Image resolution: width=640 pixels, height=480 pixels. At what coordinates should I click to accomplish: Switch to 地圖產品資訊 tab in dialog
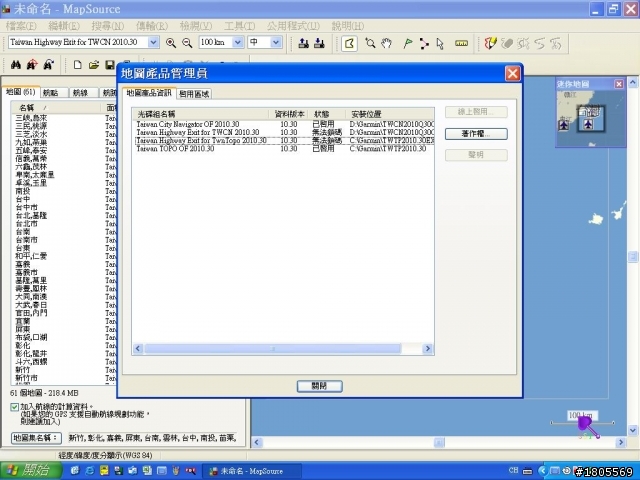pyautogui.click(x=149, y=93)
